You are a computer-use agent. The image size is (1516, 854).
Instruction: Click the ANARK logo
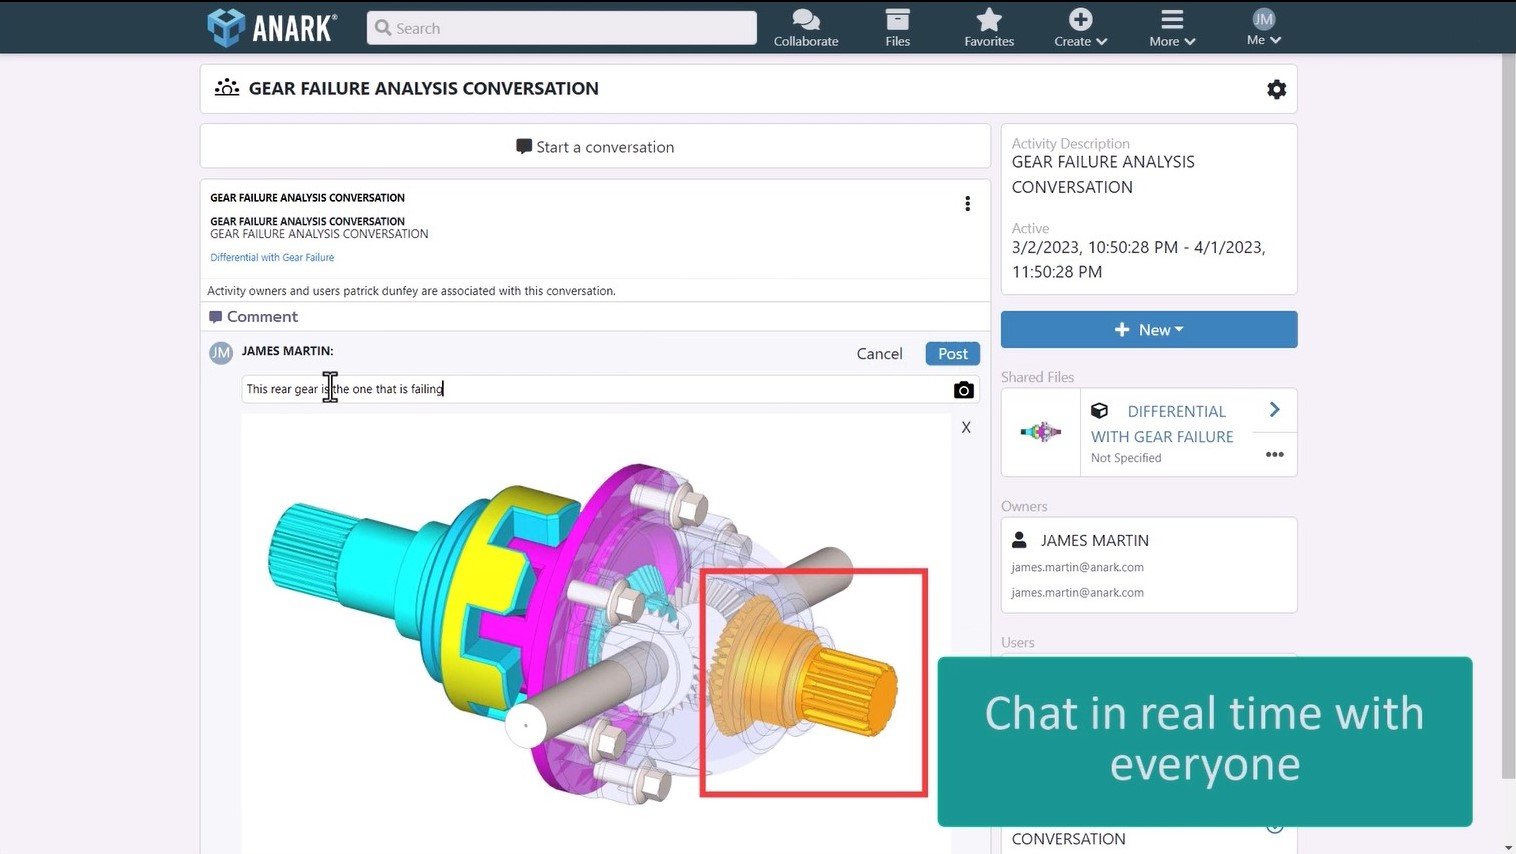pos(270,27)
